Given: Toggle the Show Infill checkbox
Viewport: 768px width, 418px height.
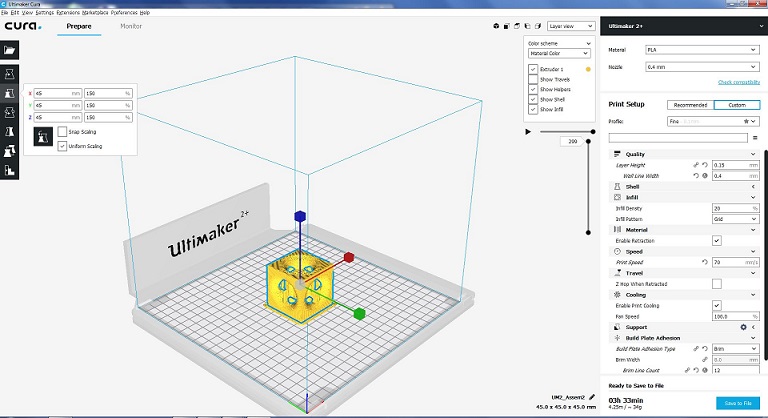Looking at the screenshot, I should click(533, 109).
